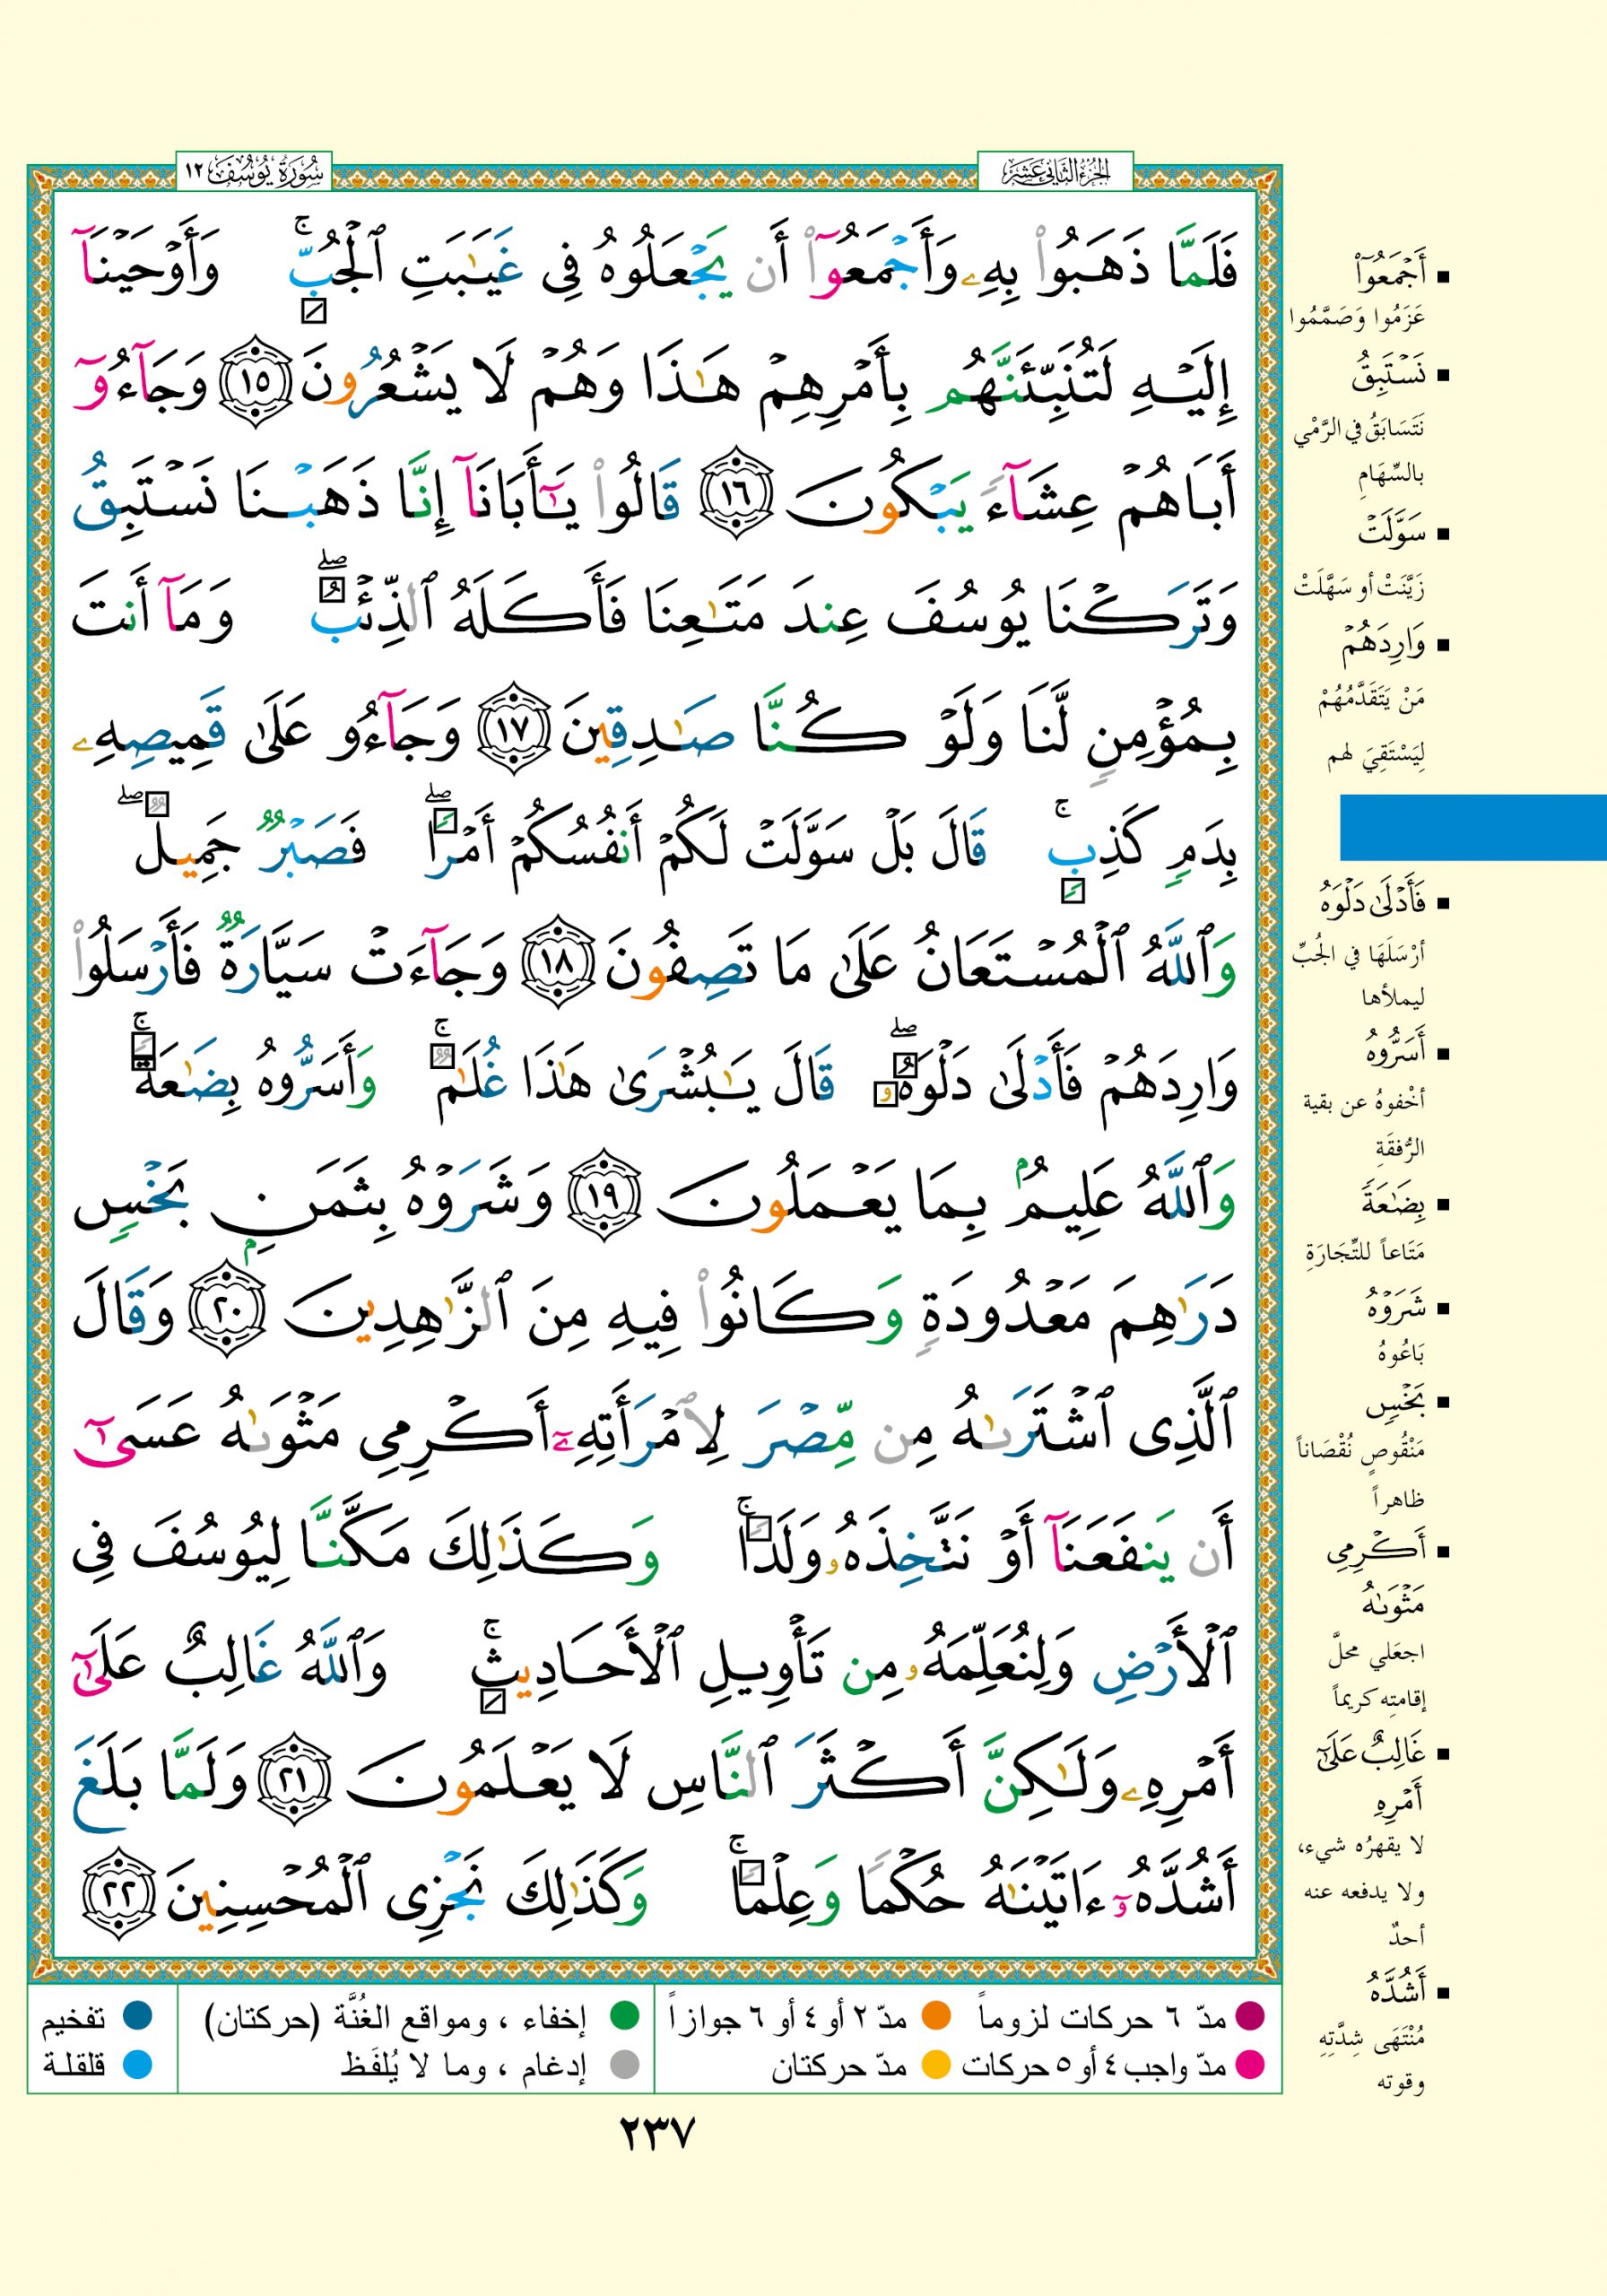This screenshot has height=2296, width=1607.
Task: Select the orange مدّ جوازاً legend dot
Action: tap(935, 2017)
